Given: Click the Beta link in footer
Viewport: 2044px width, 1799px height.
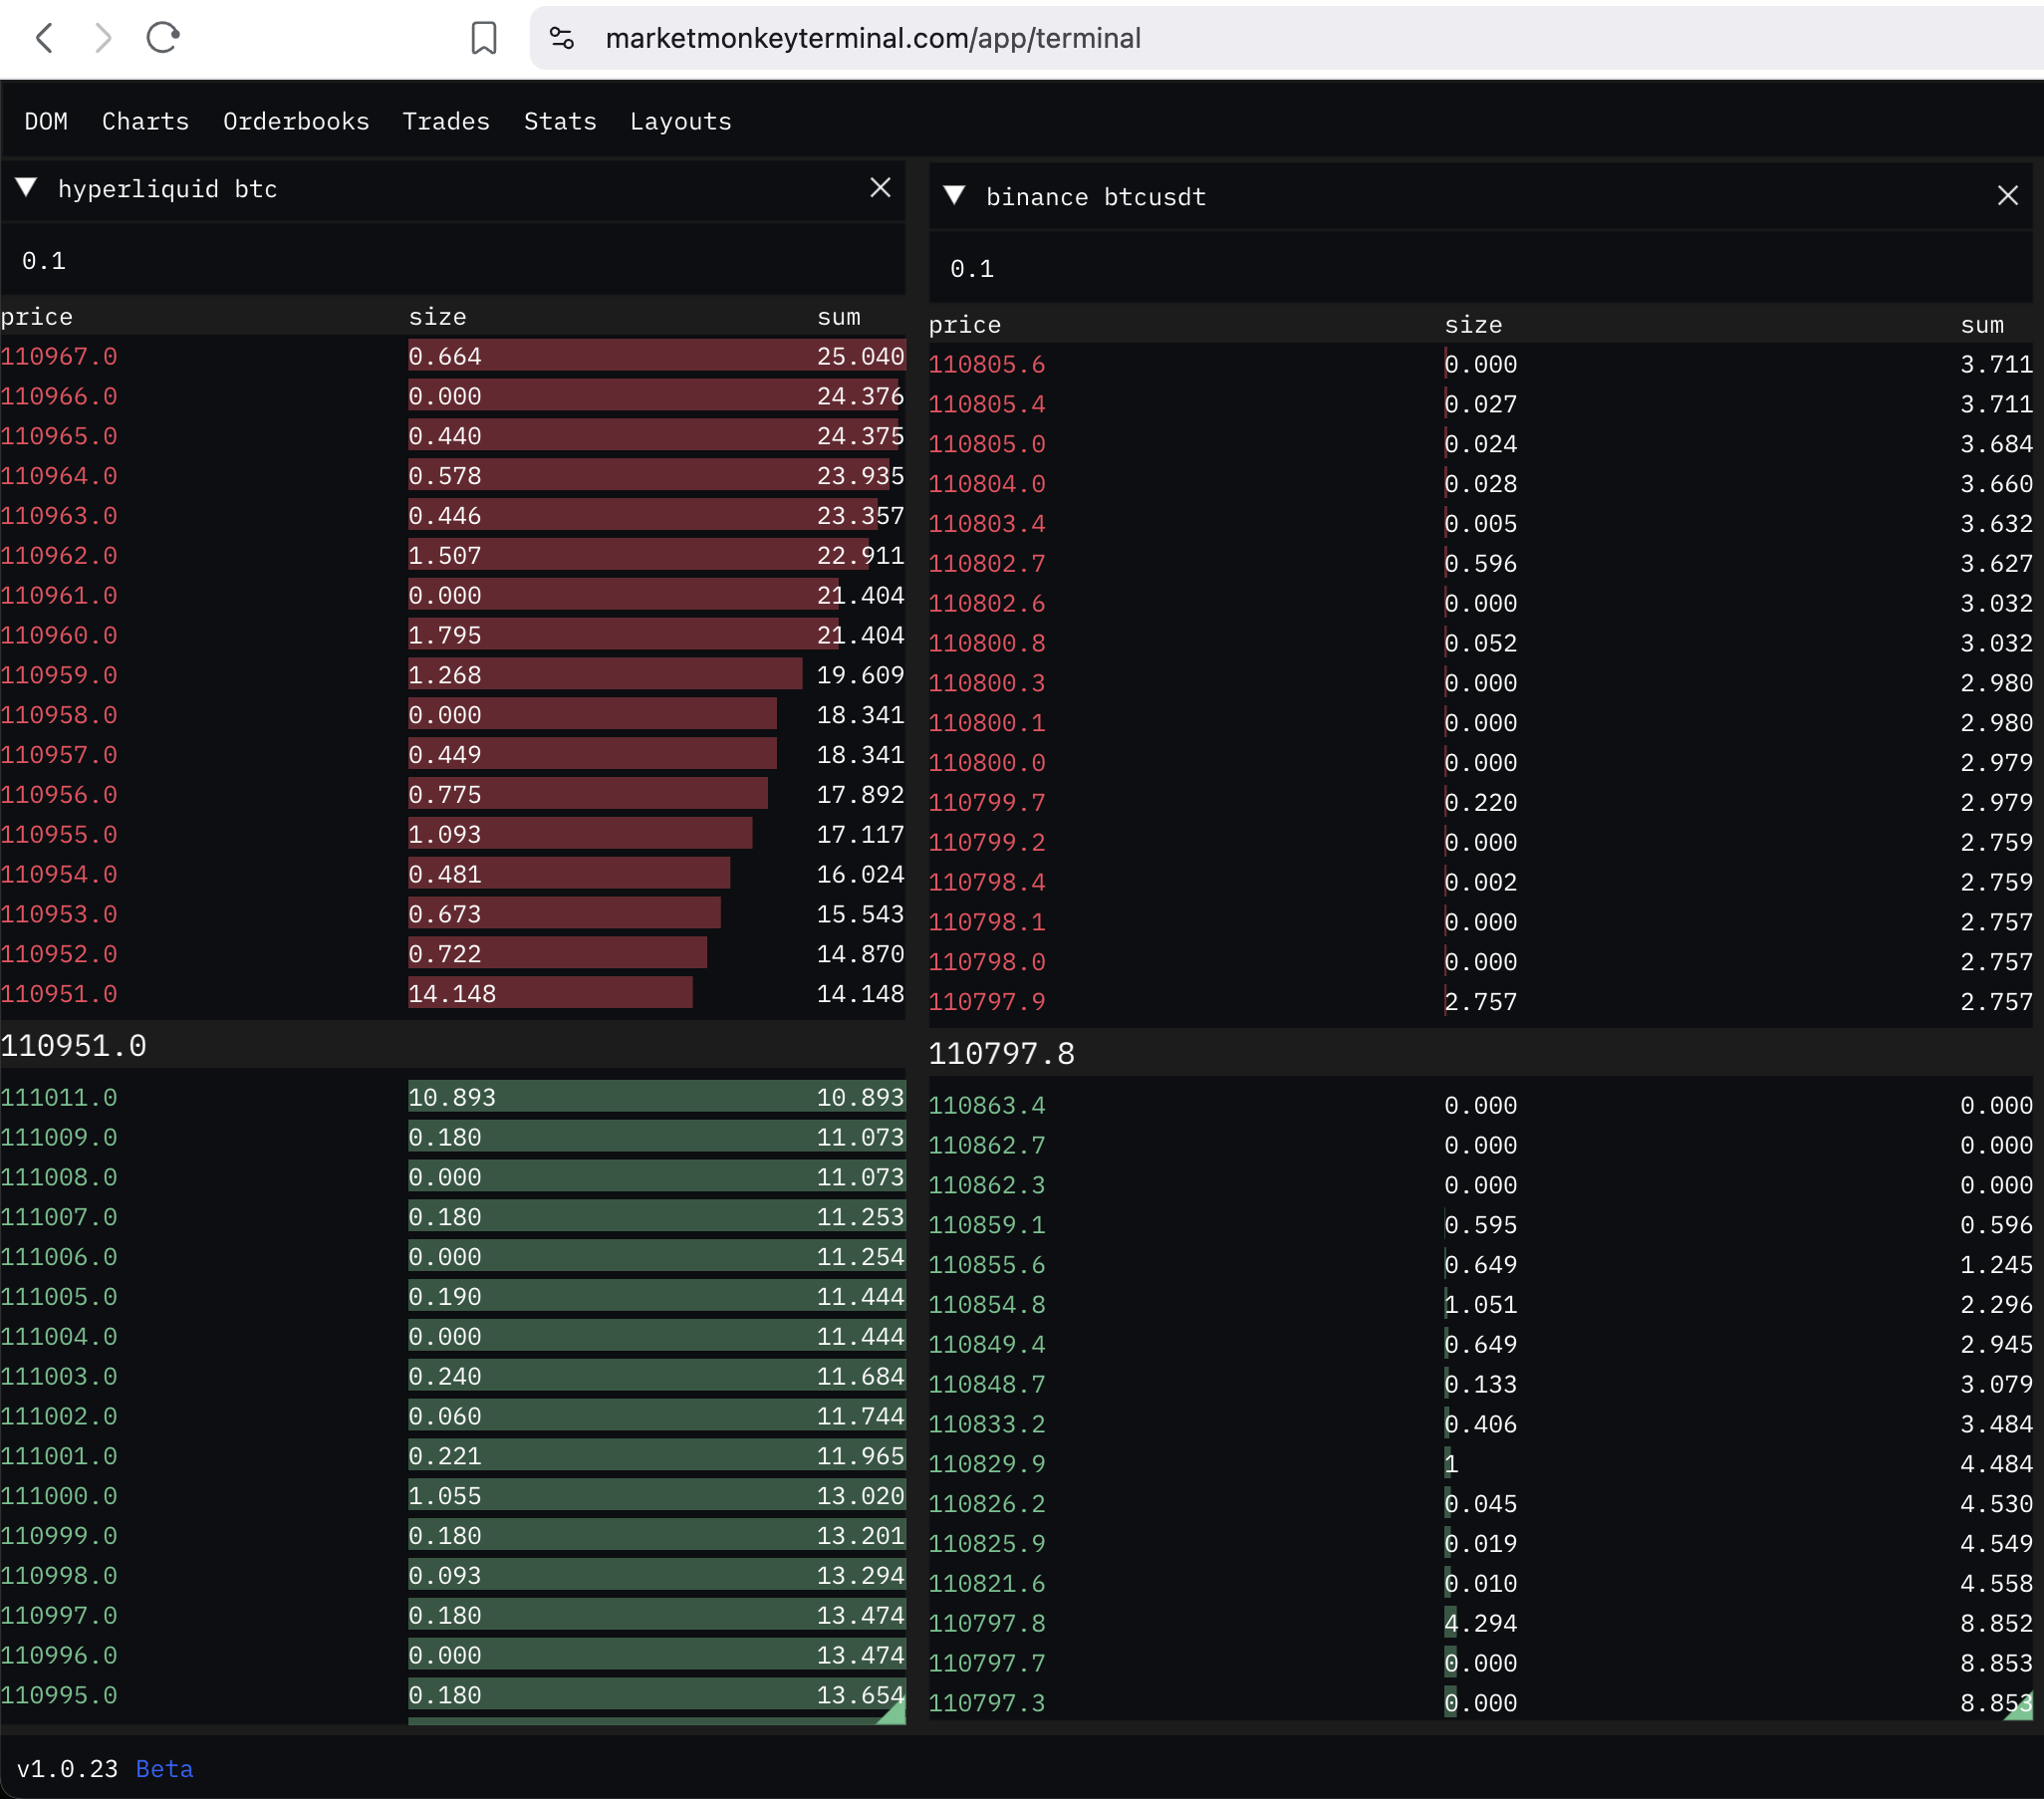Looking at the screenshot, I should coord(164,1768).
